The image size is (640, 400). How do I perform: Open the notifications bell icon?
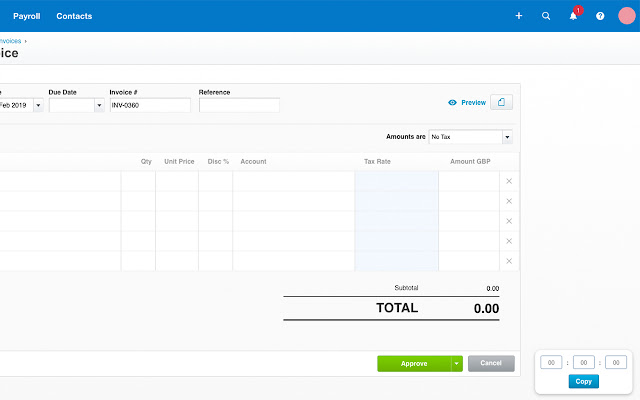(x=573, y=16)
